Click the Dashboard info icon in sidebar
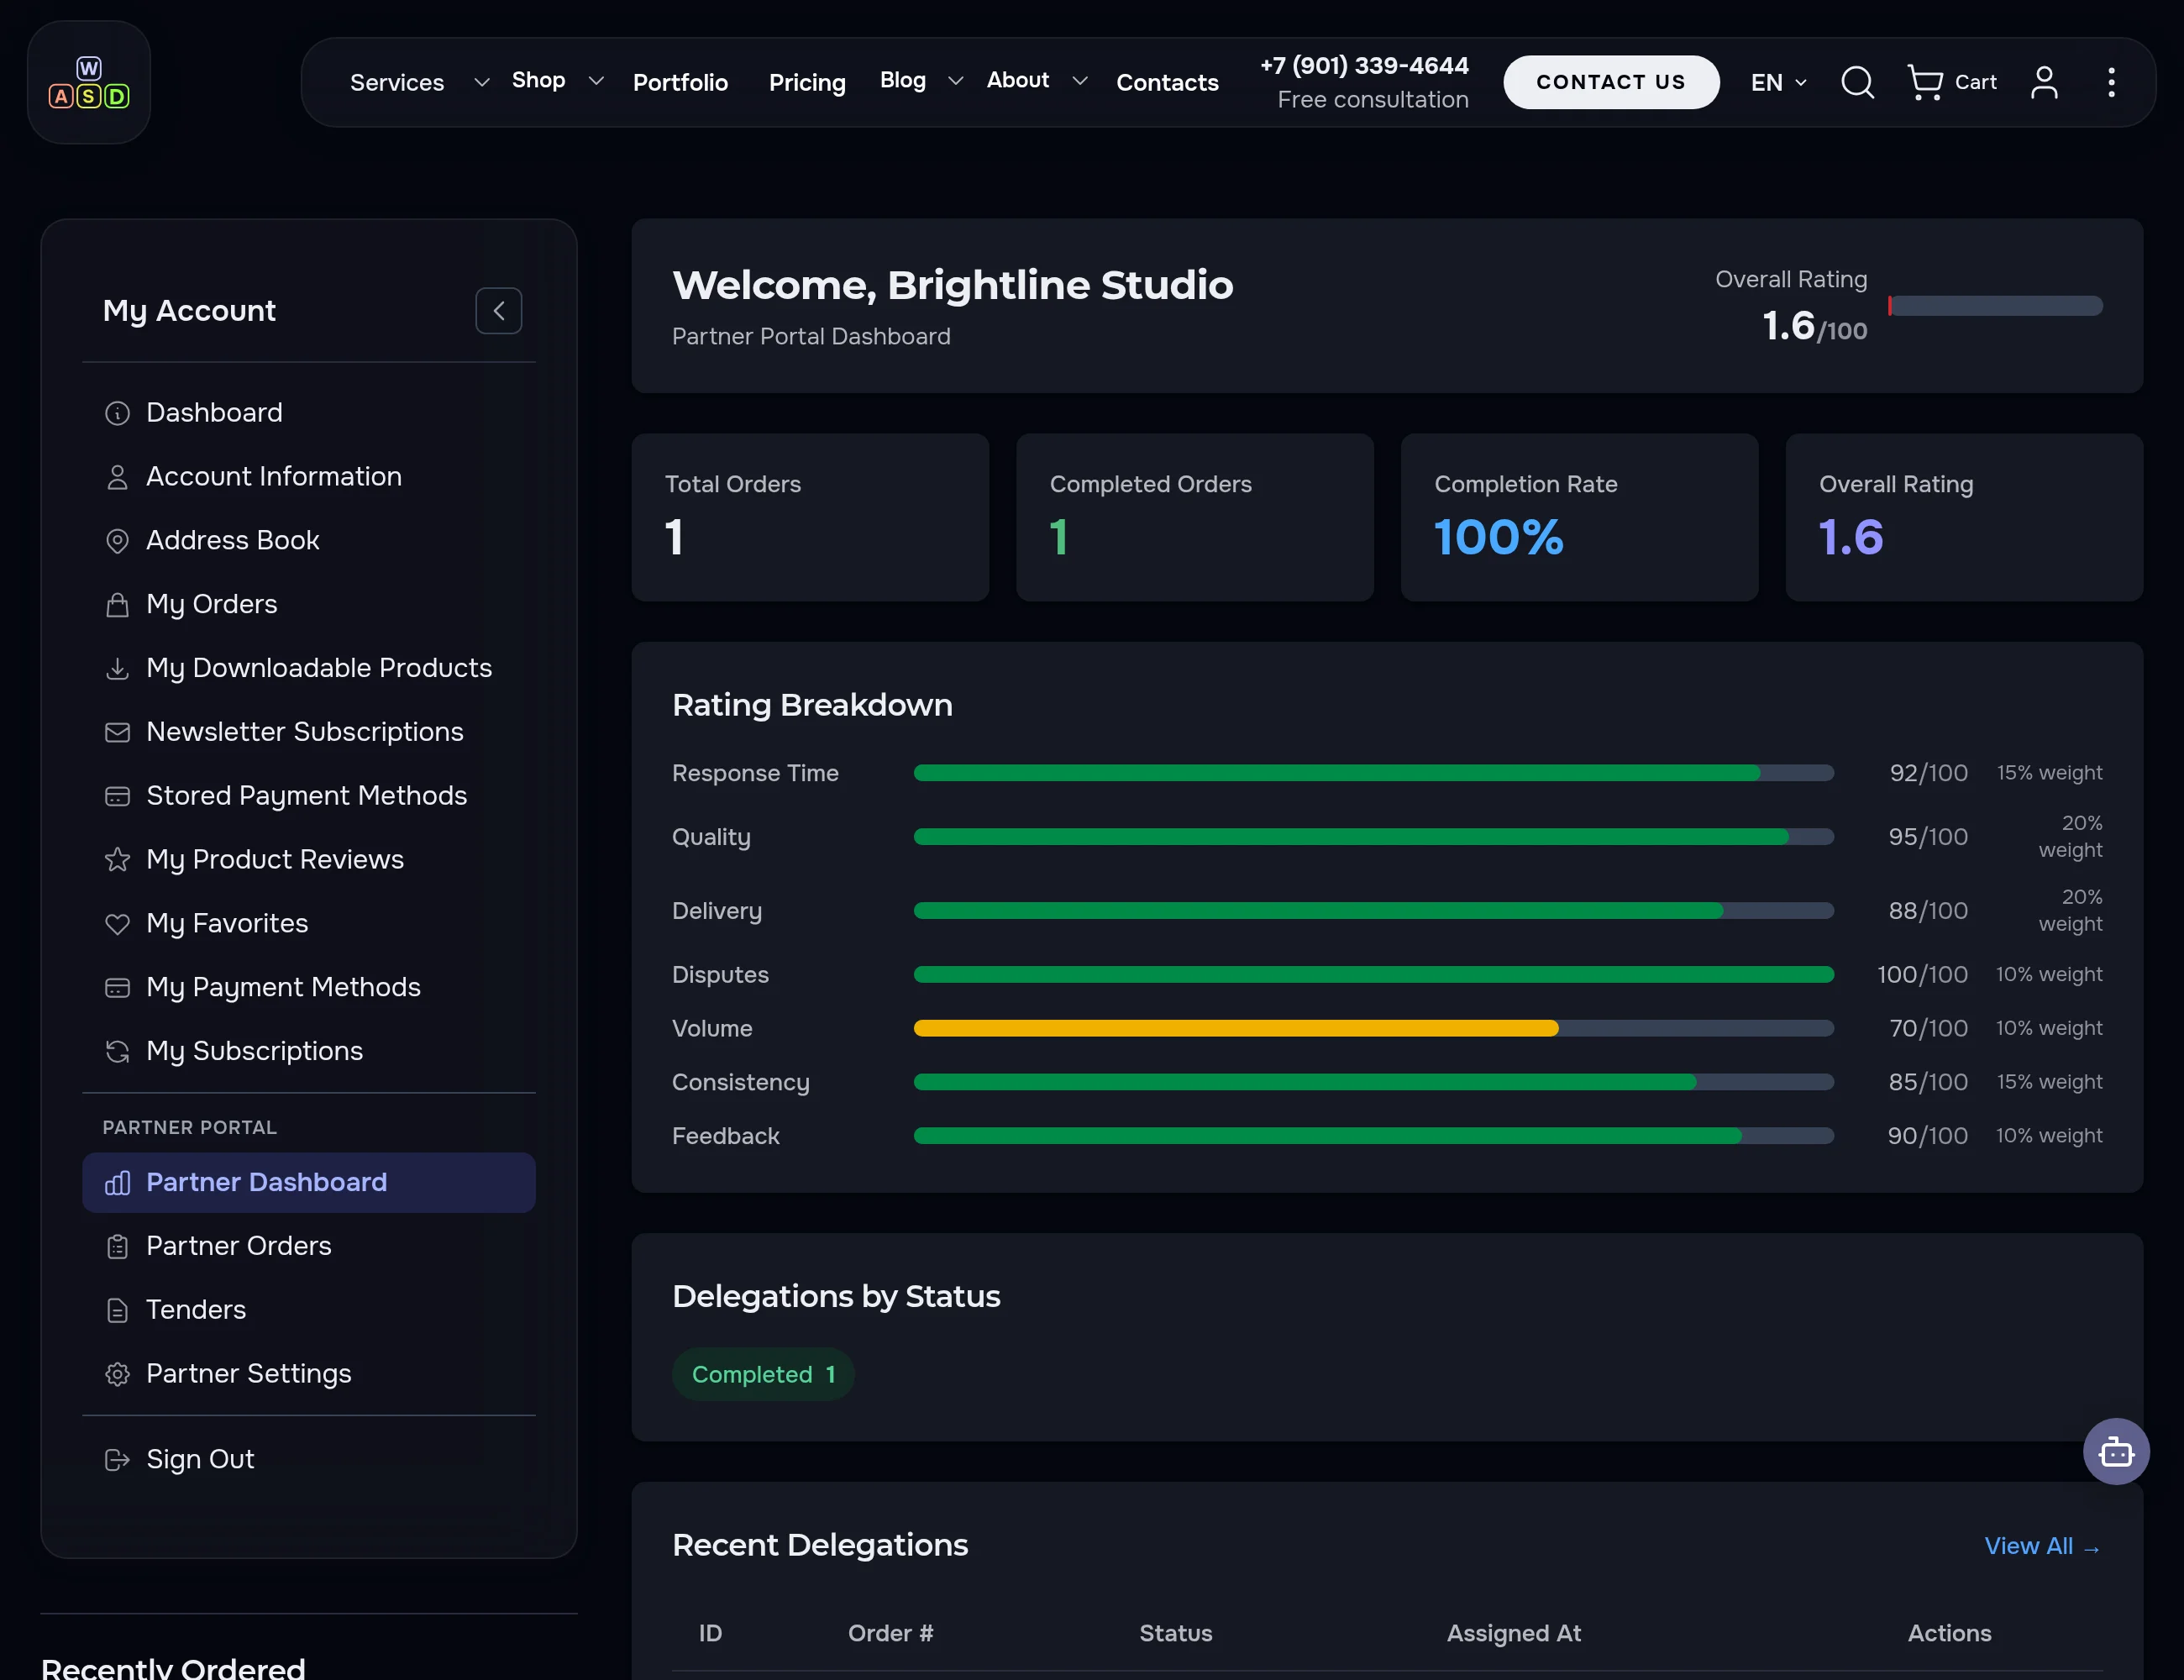 (x=117, y=413)
